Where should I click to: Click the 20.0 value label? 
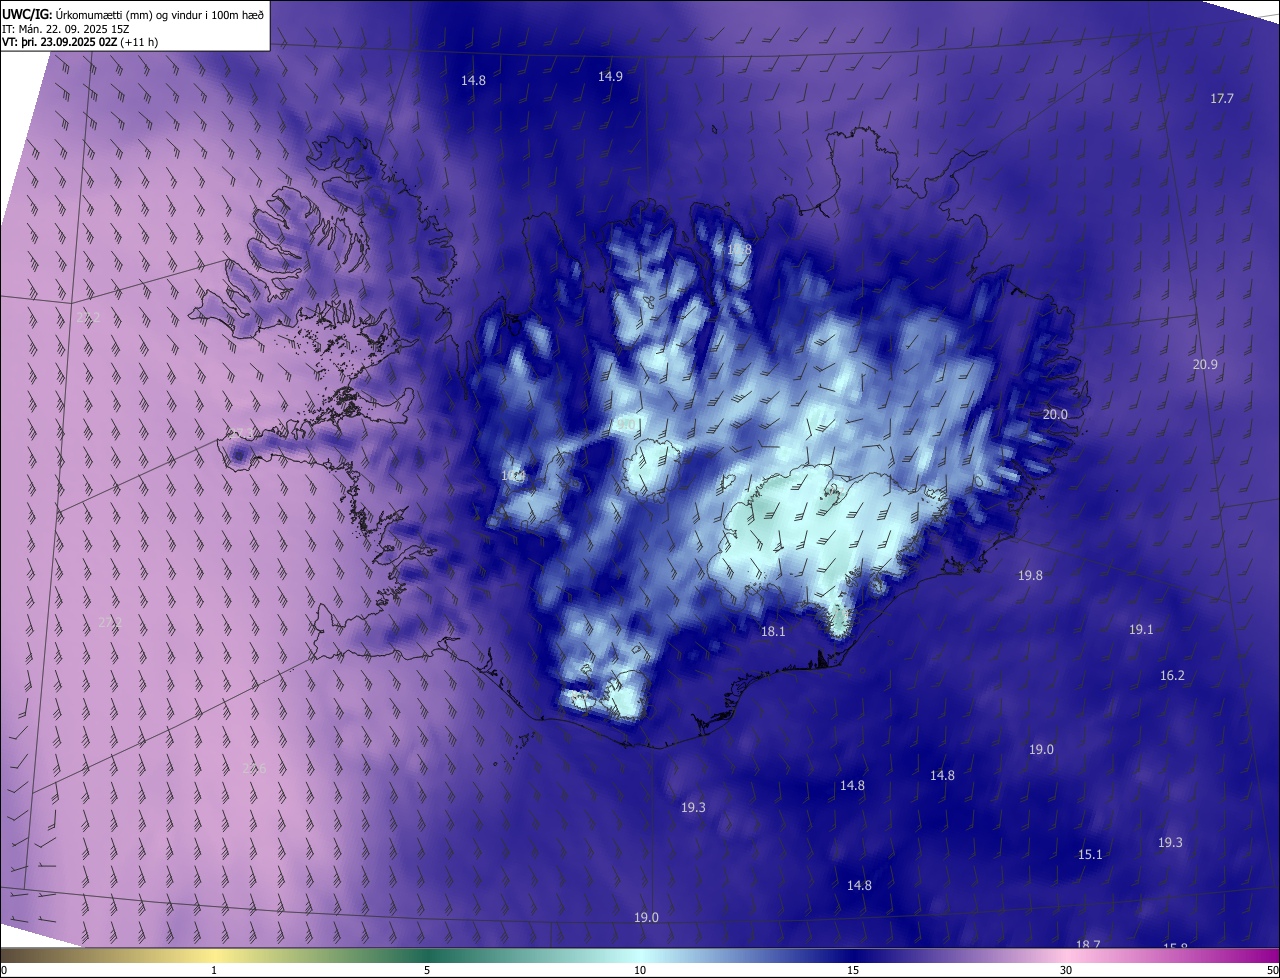pos(1055,414)
